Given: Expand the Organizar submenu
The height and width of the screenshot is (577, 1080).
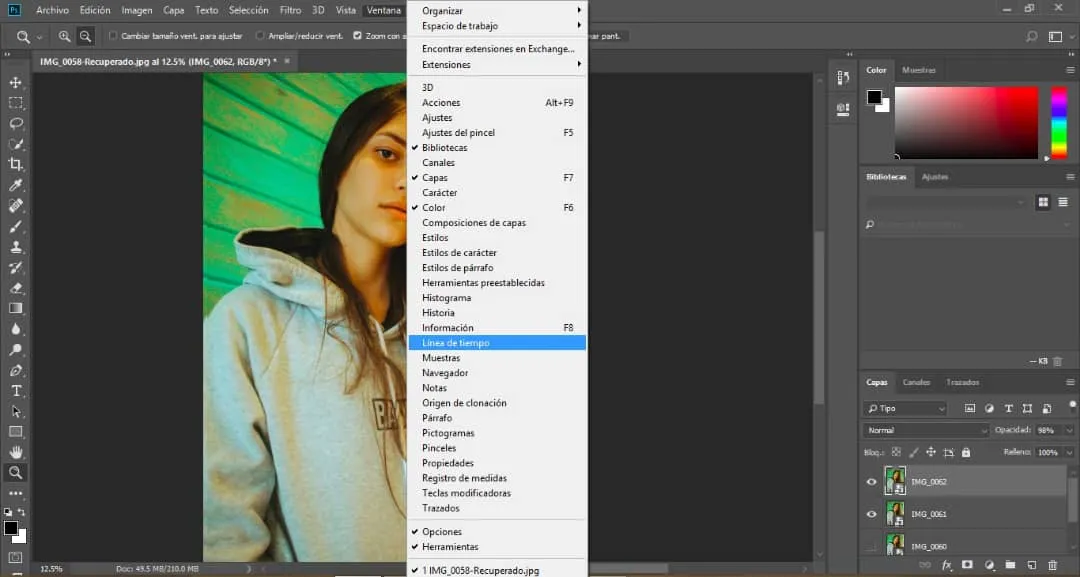Looking at the screenshot, I should click(x=497, y=11).
